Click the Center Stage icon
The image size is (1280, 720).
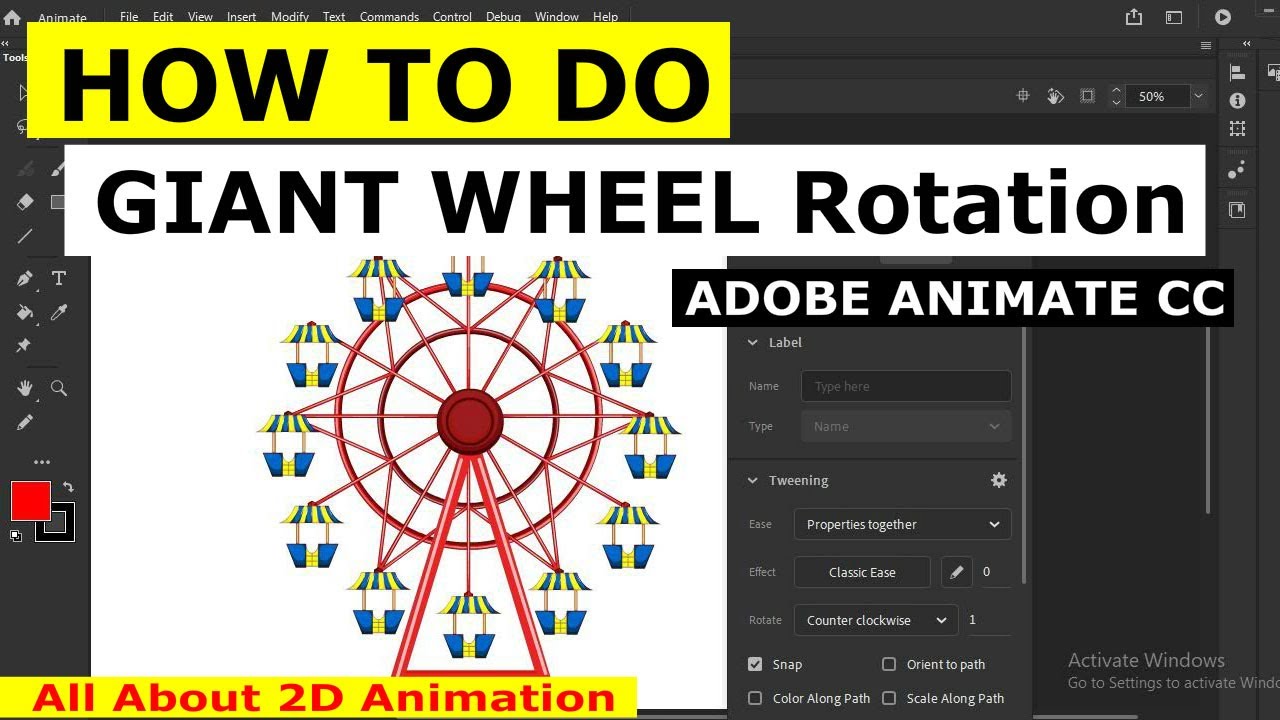(1023, 96)
